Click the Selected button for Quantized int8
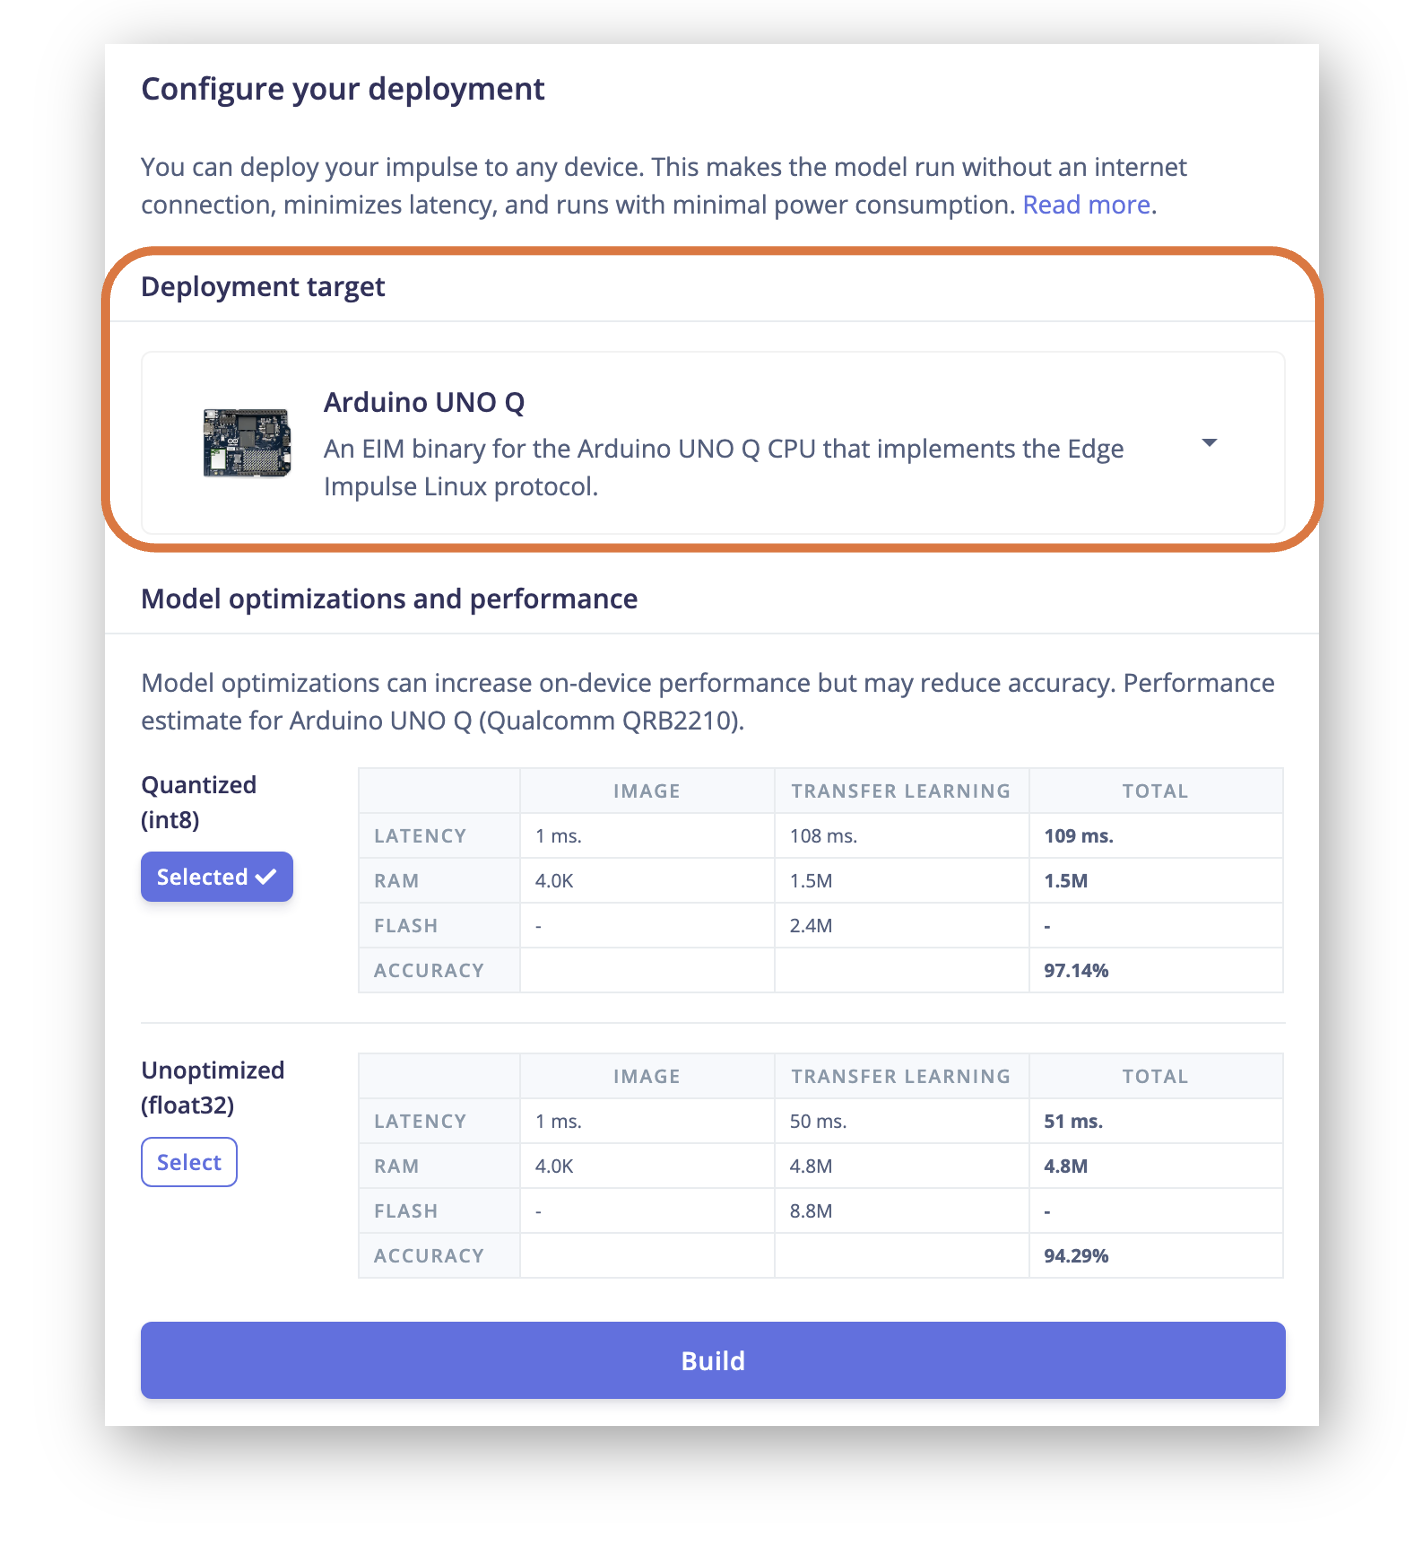The height and width of the screenshot is (1542, 1422). coord(217,877)
